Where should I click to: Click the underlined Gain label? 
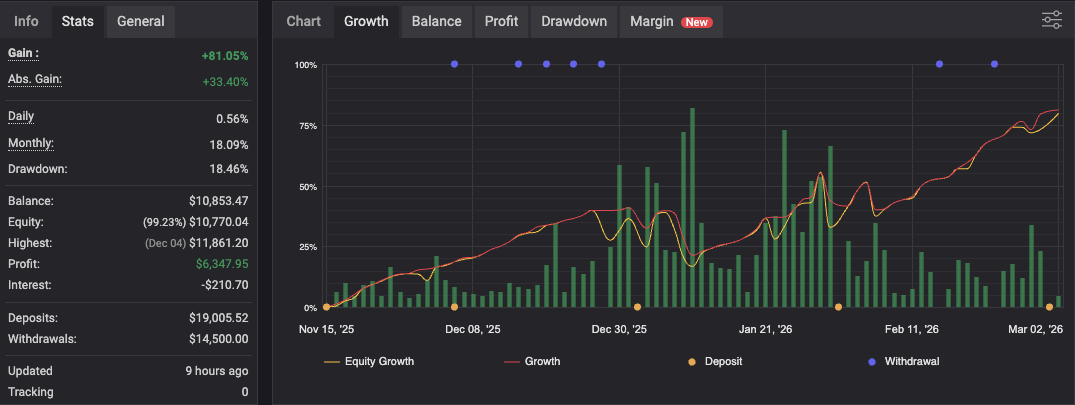click(x=23, y=53)
